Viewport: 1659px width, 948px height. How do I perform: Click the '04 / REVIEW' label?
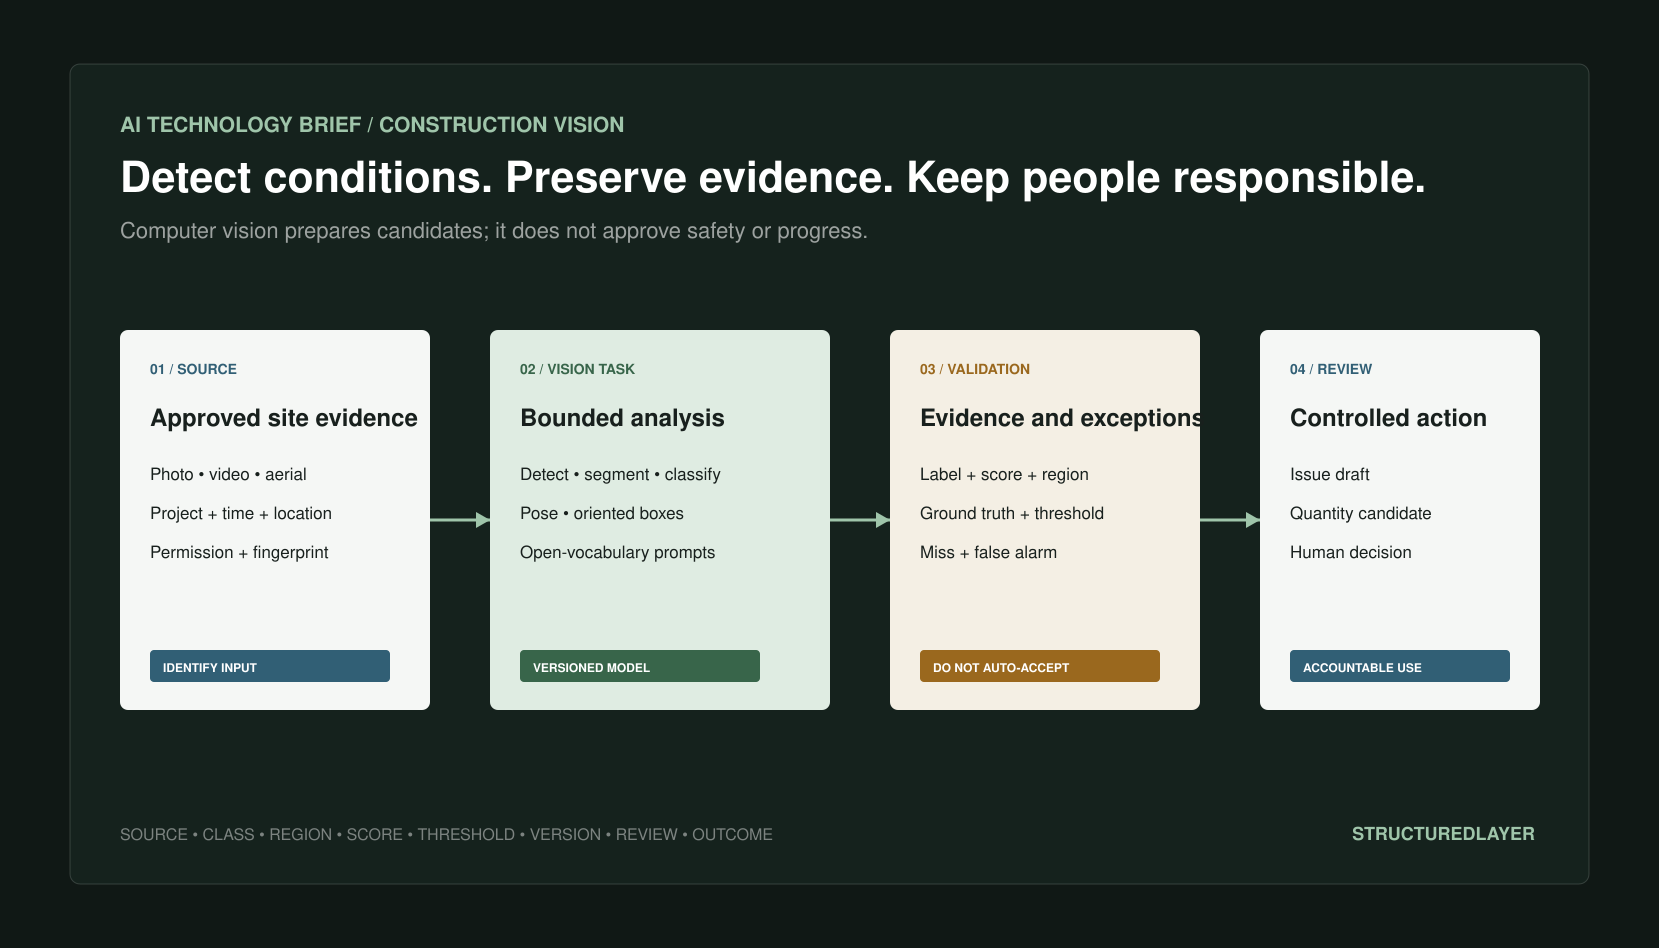[1331, 369]
